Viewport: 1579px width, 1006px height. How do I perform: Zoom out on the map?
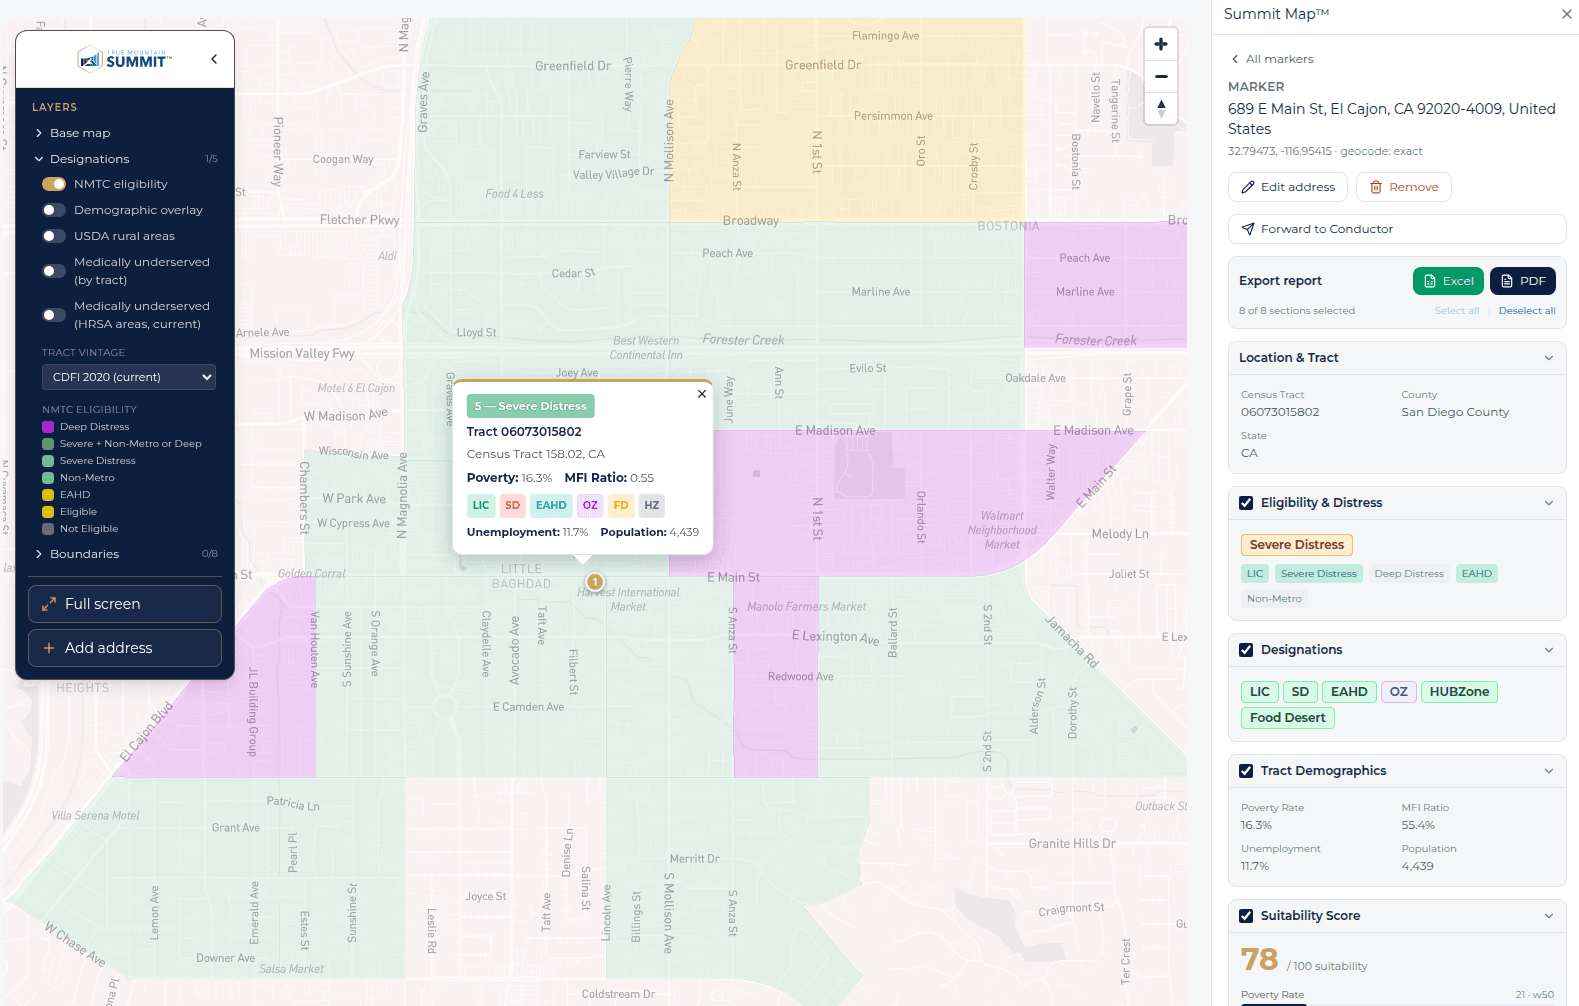coord(1160,76)
